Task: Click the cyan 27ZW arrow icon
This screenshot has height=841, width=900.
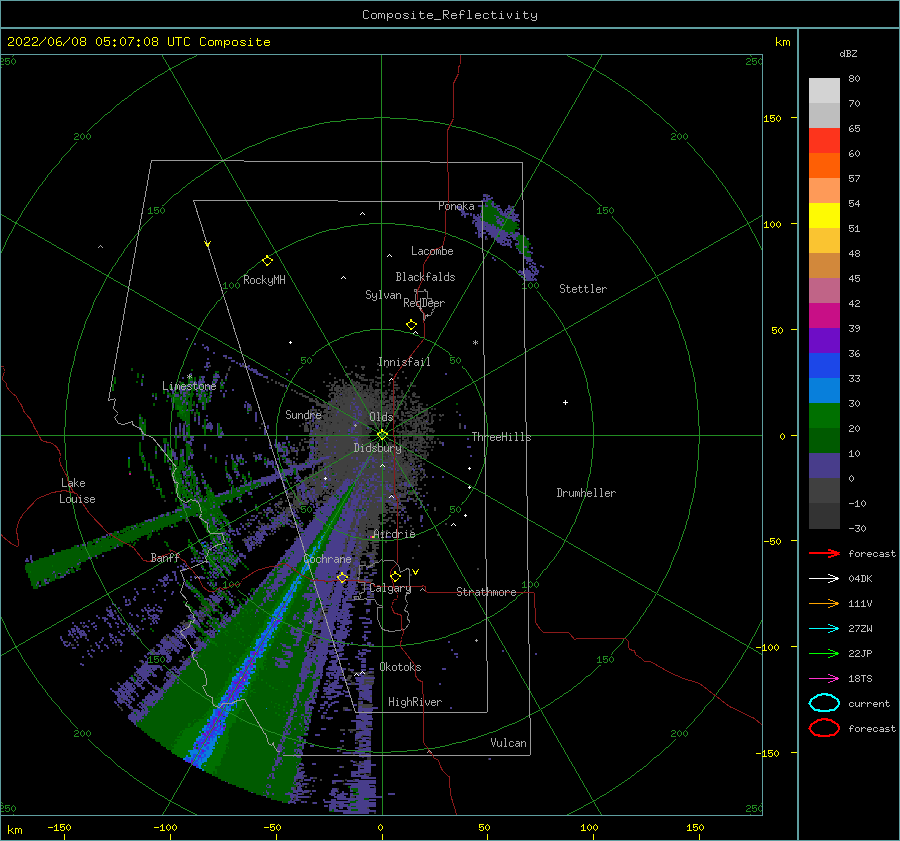Action: click(x=824, y=629)
